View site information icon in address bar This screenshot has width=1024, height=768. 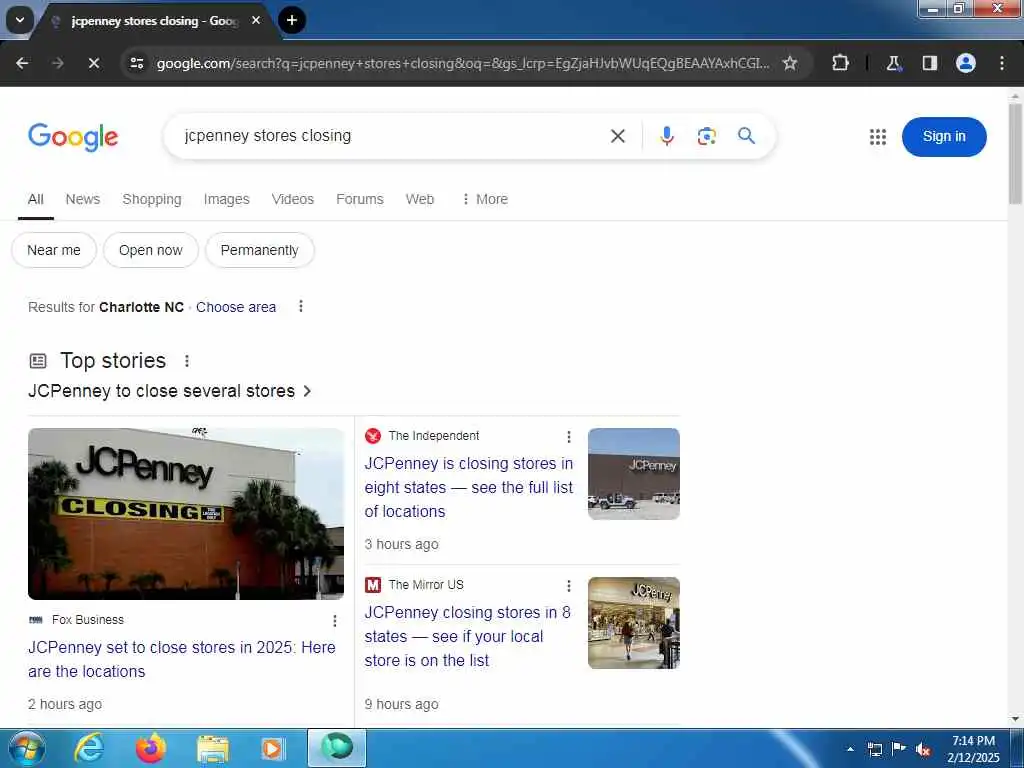[137, 63]
